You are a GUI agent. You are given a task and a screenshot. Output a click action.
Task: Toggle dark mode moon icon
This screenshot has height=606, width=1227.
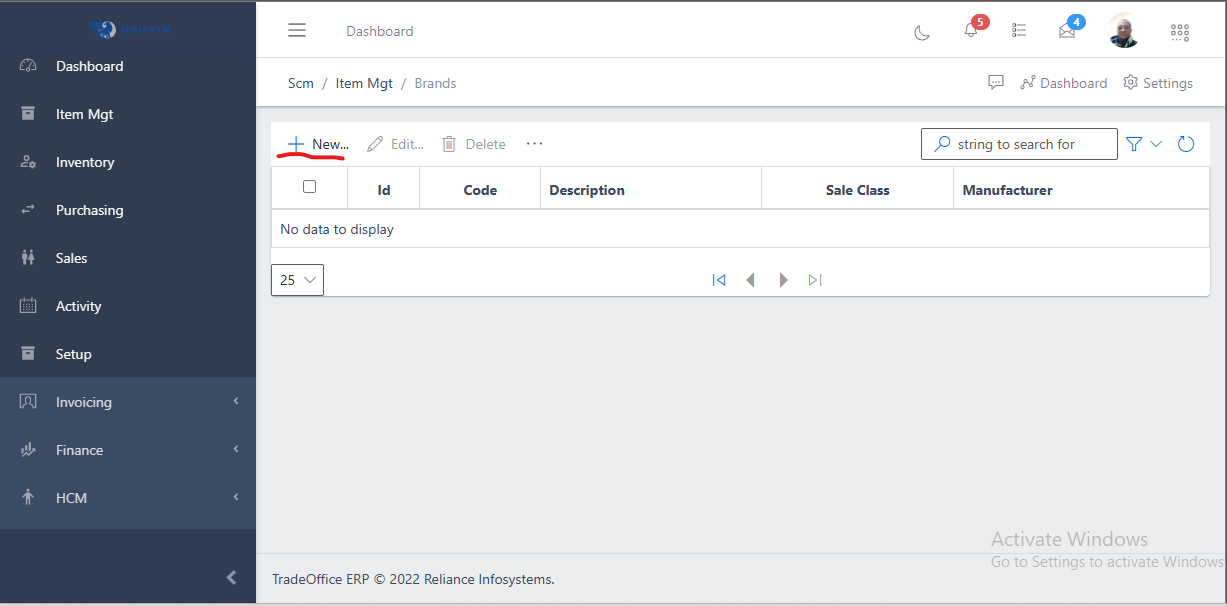point(922,32)
